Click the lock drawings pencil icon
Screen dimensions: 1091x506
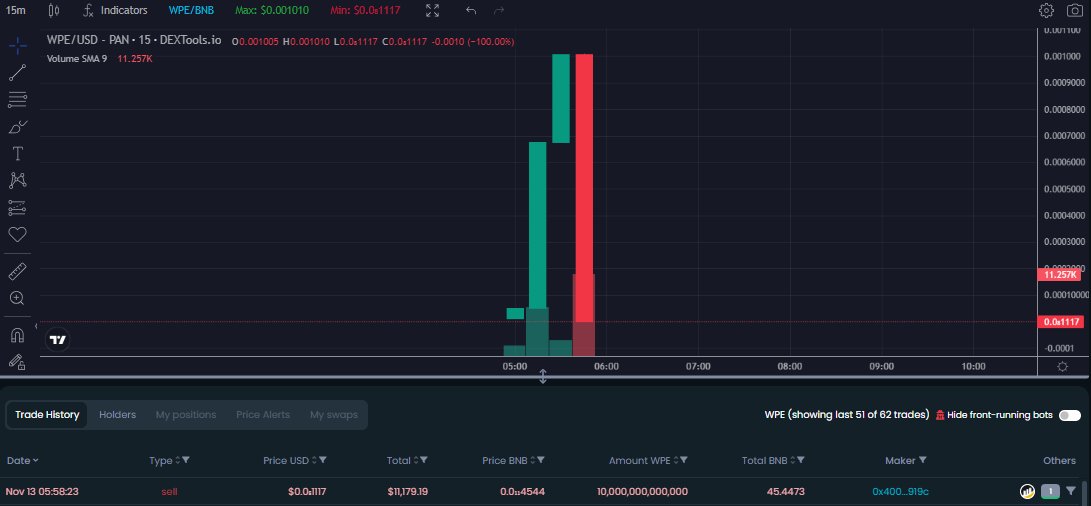pyautogui.click(x=17, y=361)
